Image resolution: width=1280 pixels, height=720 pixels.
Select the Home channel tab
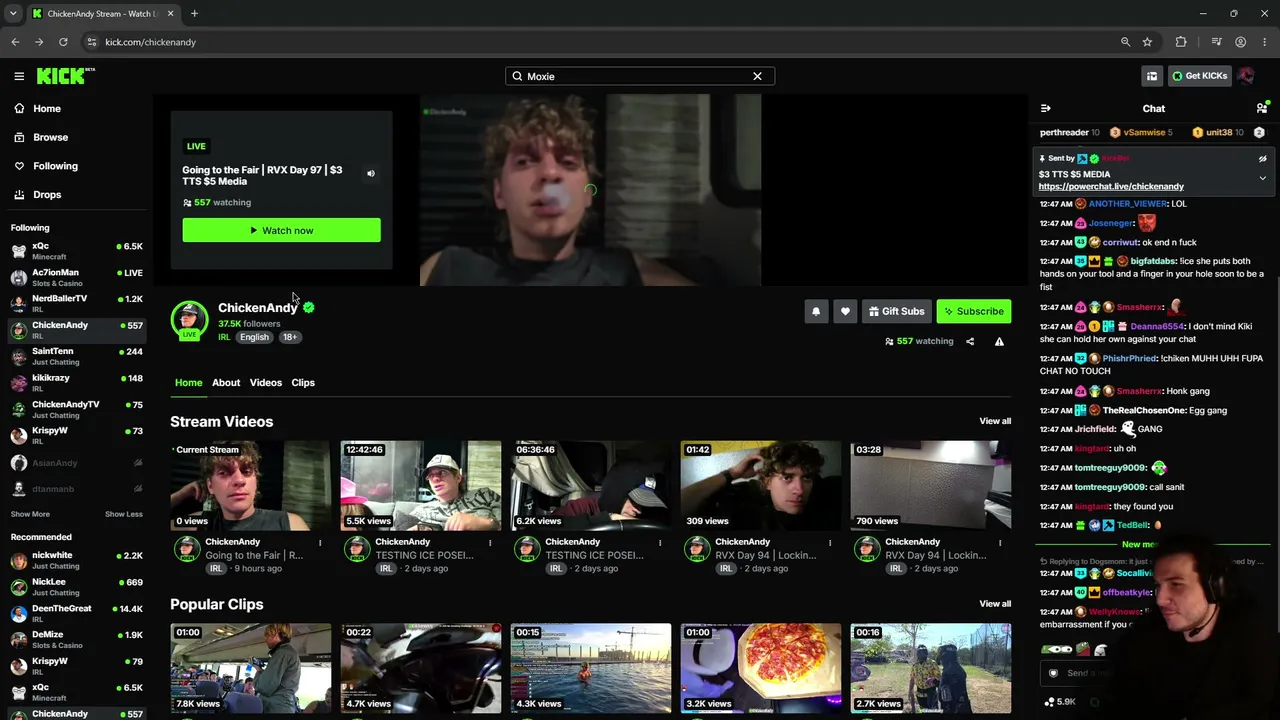(188, 382)
